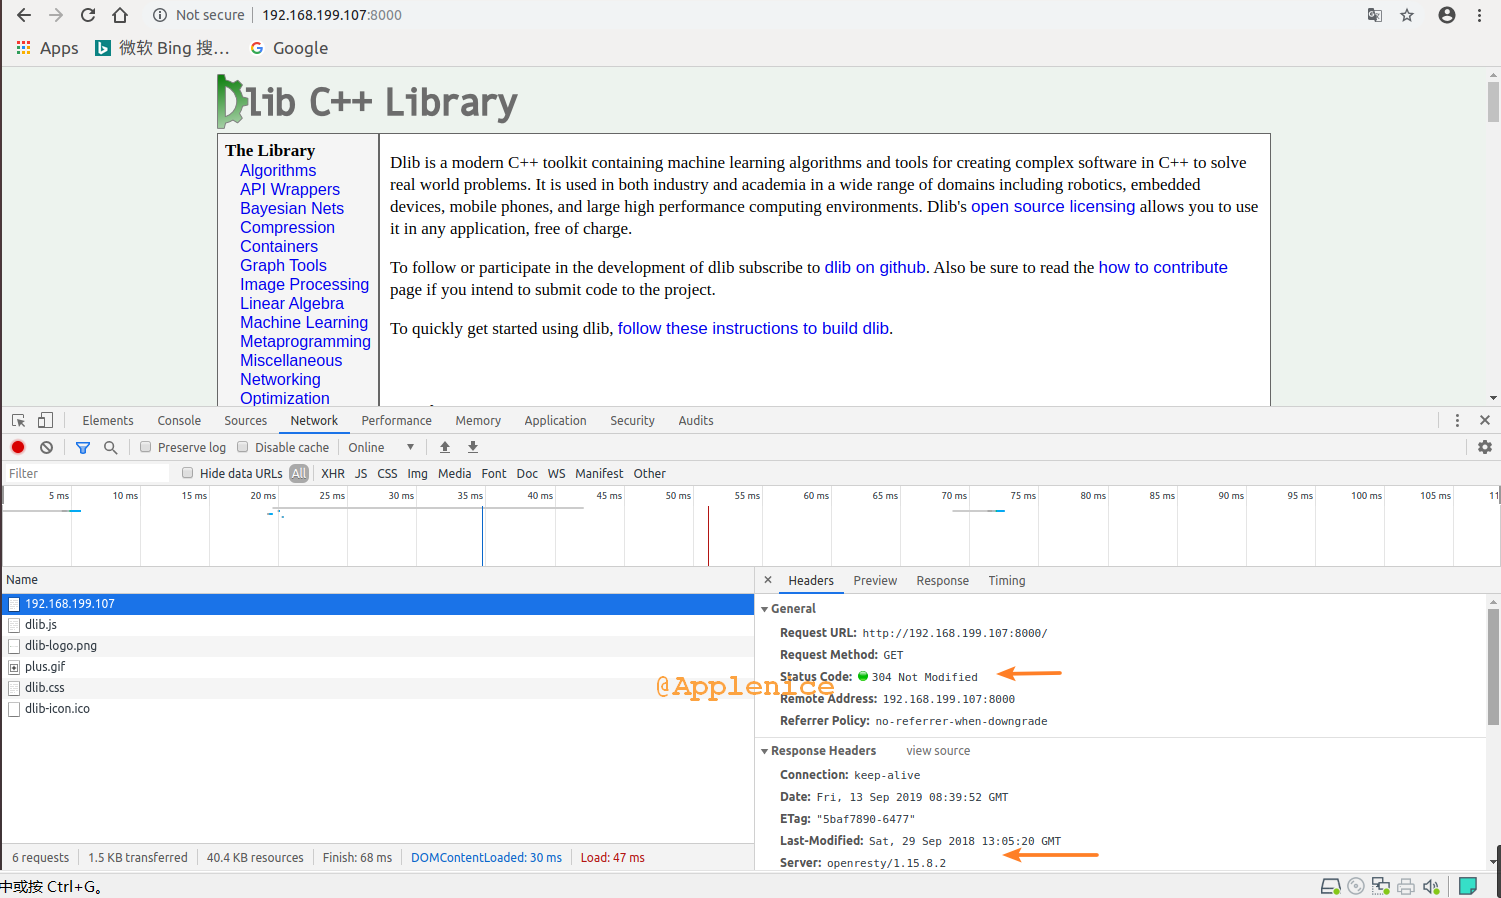1501x898 pixels.
Task: Toggle device toolbar icon in DevTools
Action: [x=46, y=421]
